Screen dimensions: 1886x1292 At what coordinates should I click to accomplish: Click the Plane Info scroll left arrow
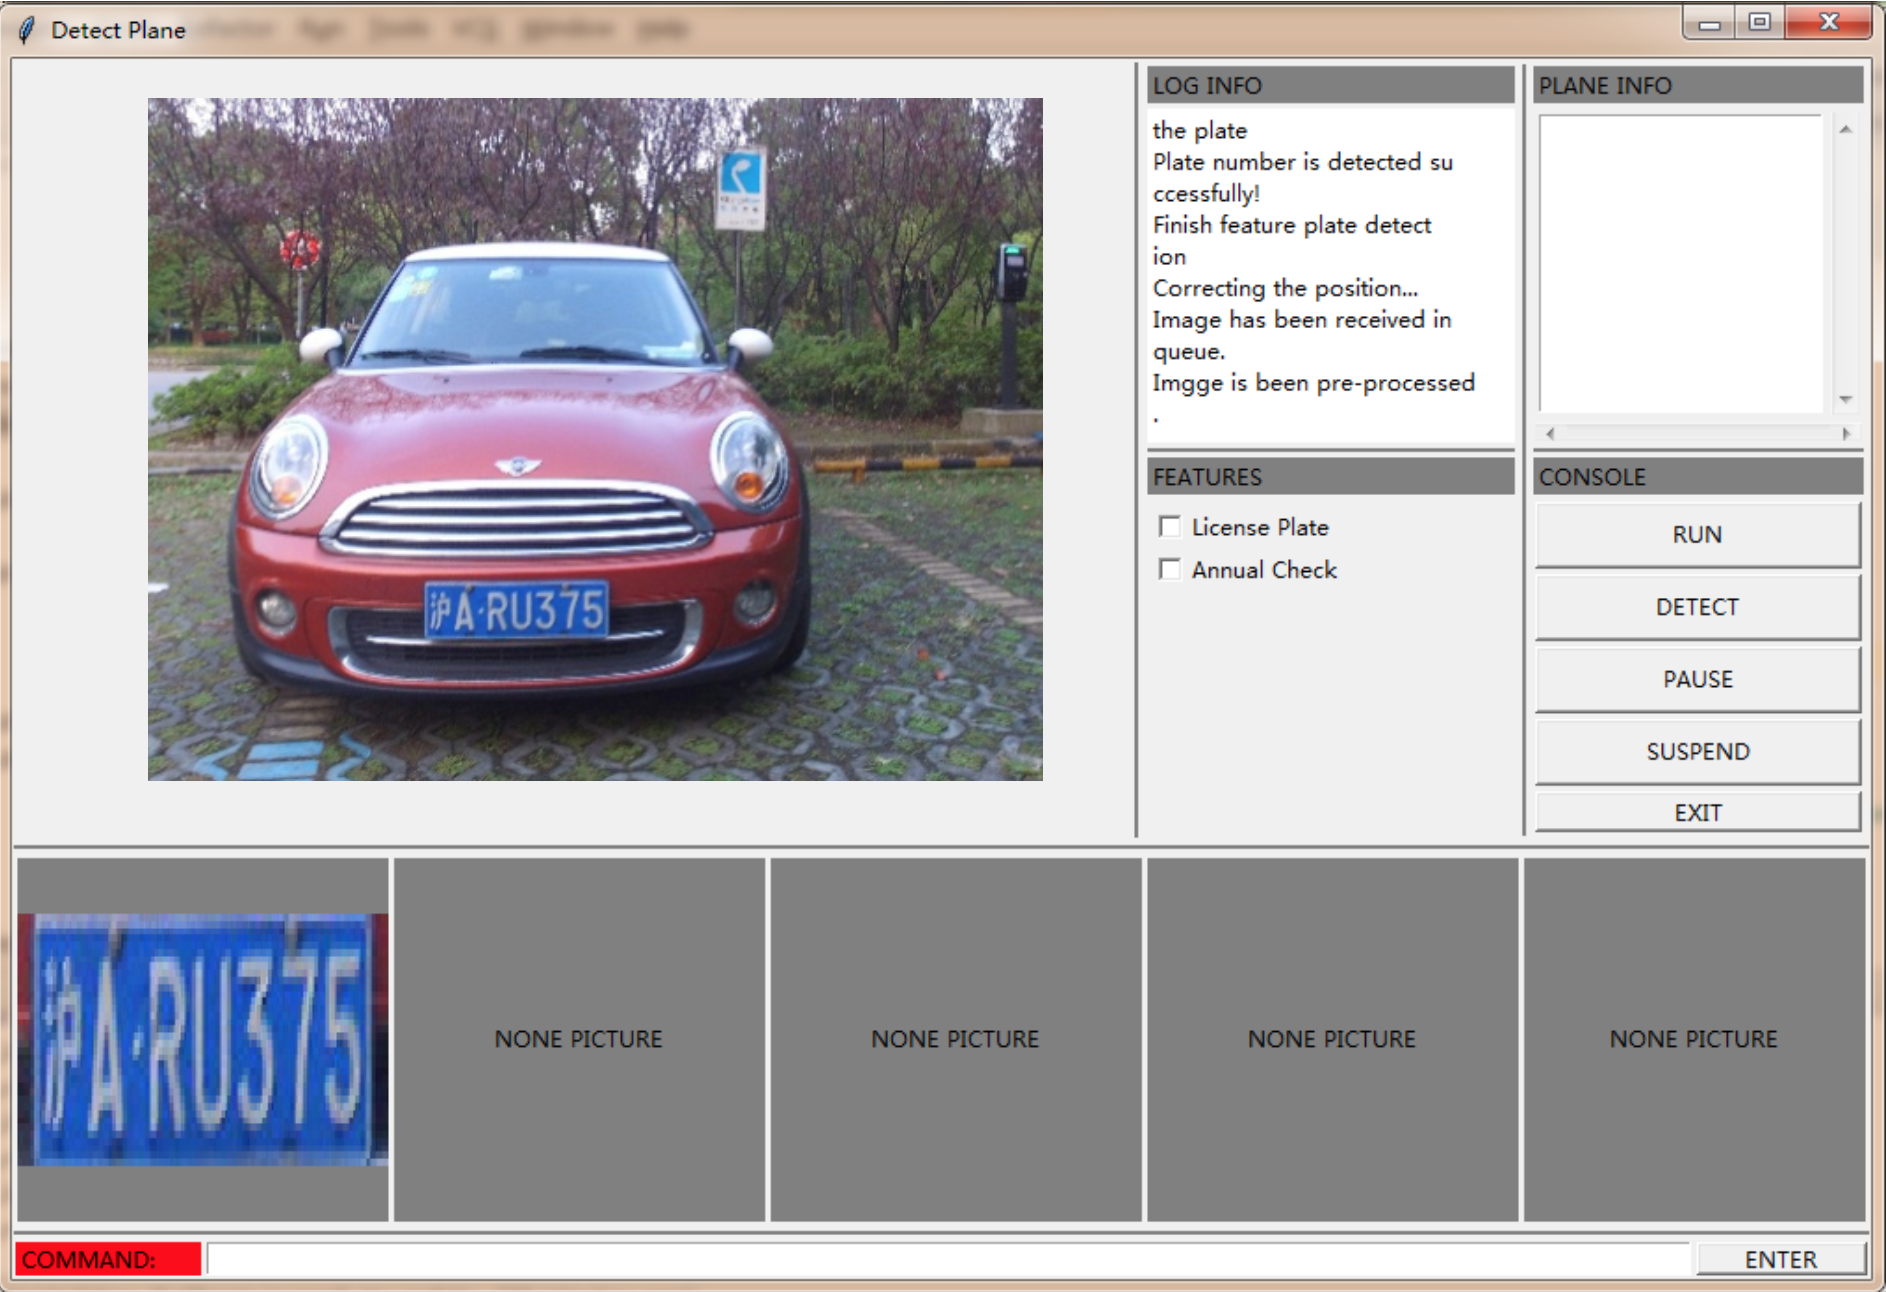pyautogui.click(x=1550, y=433)
